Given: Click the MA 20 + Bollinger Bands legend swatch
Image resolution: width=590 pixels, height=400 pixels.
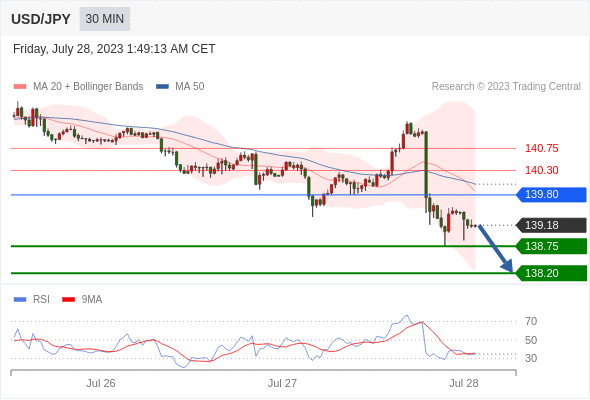Looking at the screenshot, I should click(x=20, y=87).
